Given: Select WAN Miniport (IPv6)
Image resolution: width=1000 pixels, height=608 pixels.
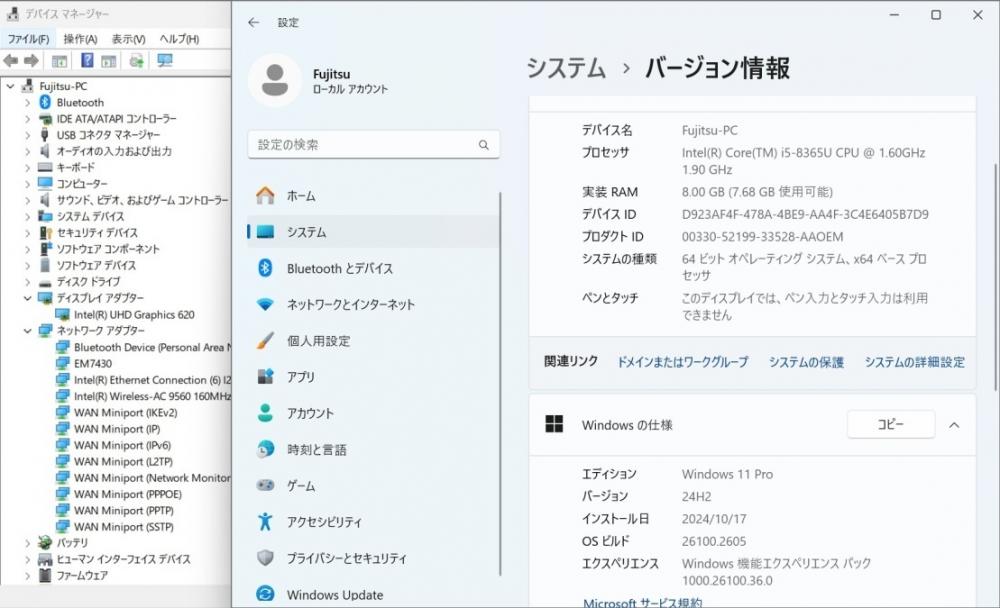Looking at the screenshot, I should tap(122, 445).
